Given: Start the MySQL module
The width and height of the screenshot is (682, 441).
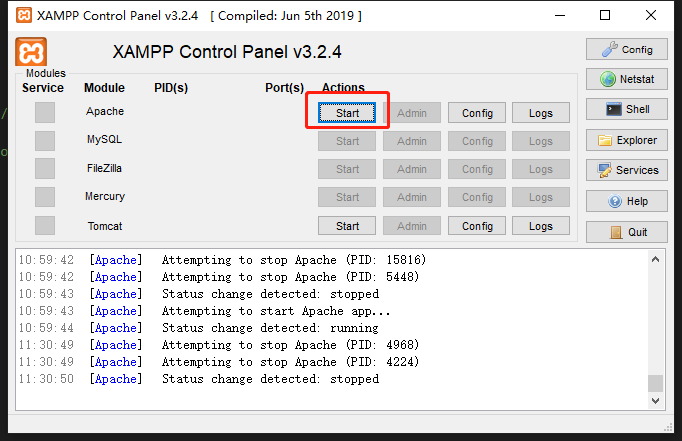Looking at the screenshot, I should tap(347, 141).
